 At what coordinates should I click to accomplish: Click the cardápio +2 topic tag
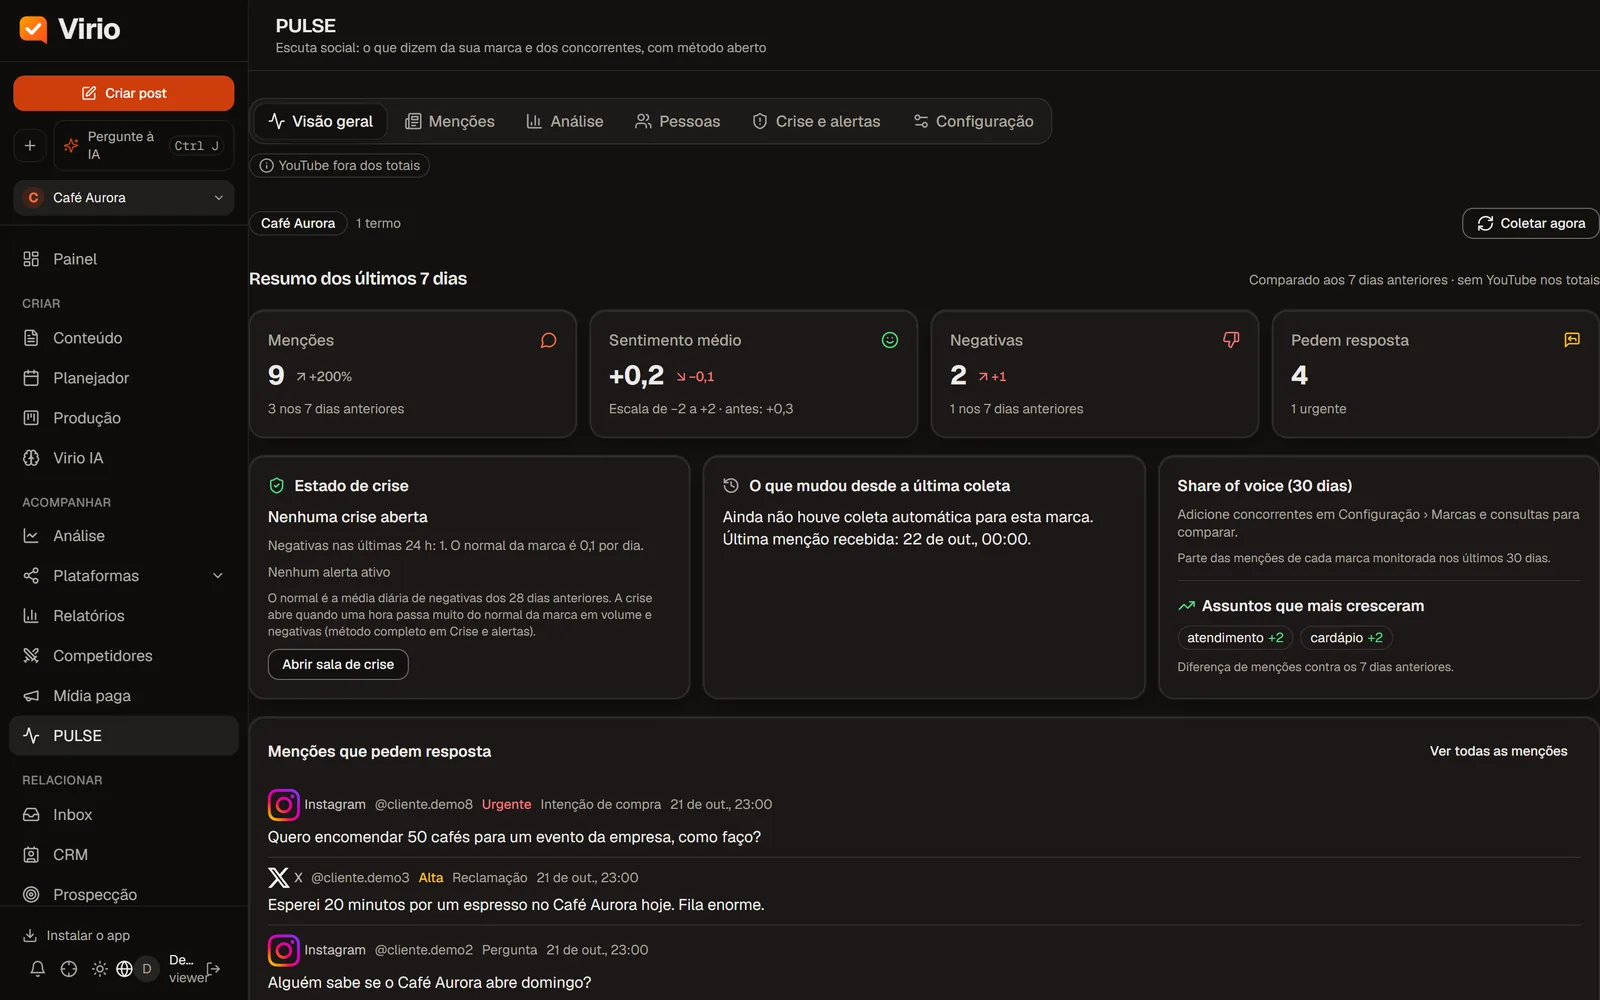[x=1346, y=638]
